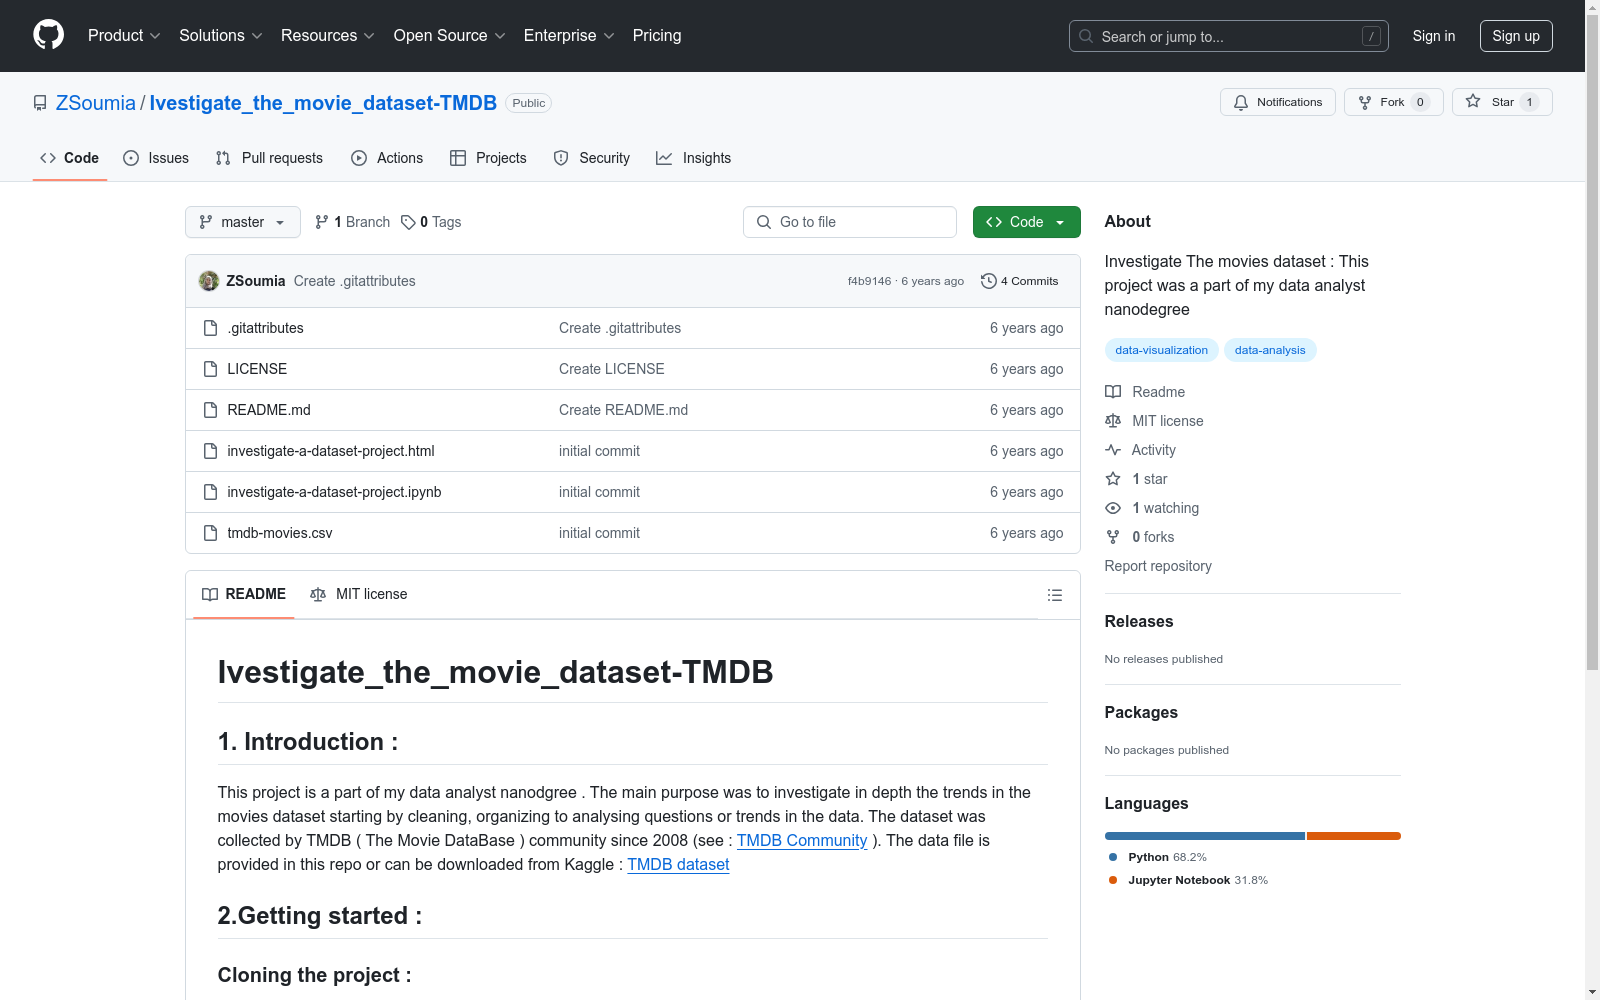Open the Pricing page

click(x=657, y=35)
